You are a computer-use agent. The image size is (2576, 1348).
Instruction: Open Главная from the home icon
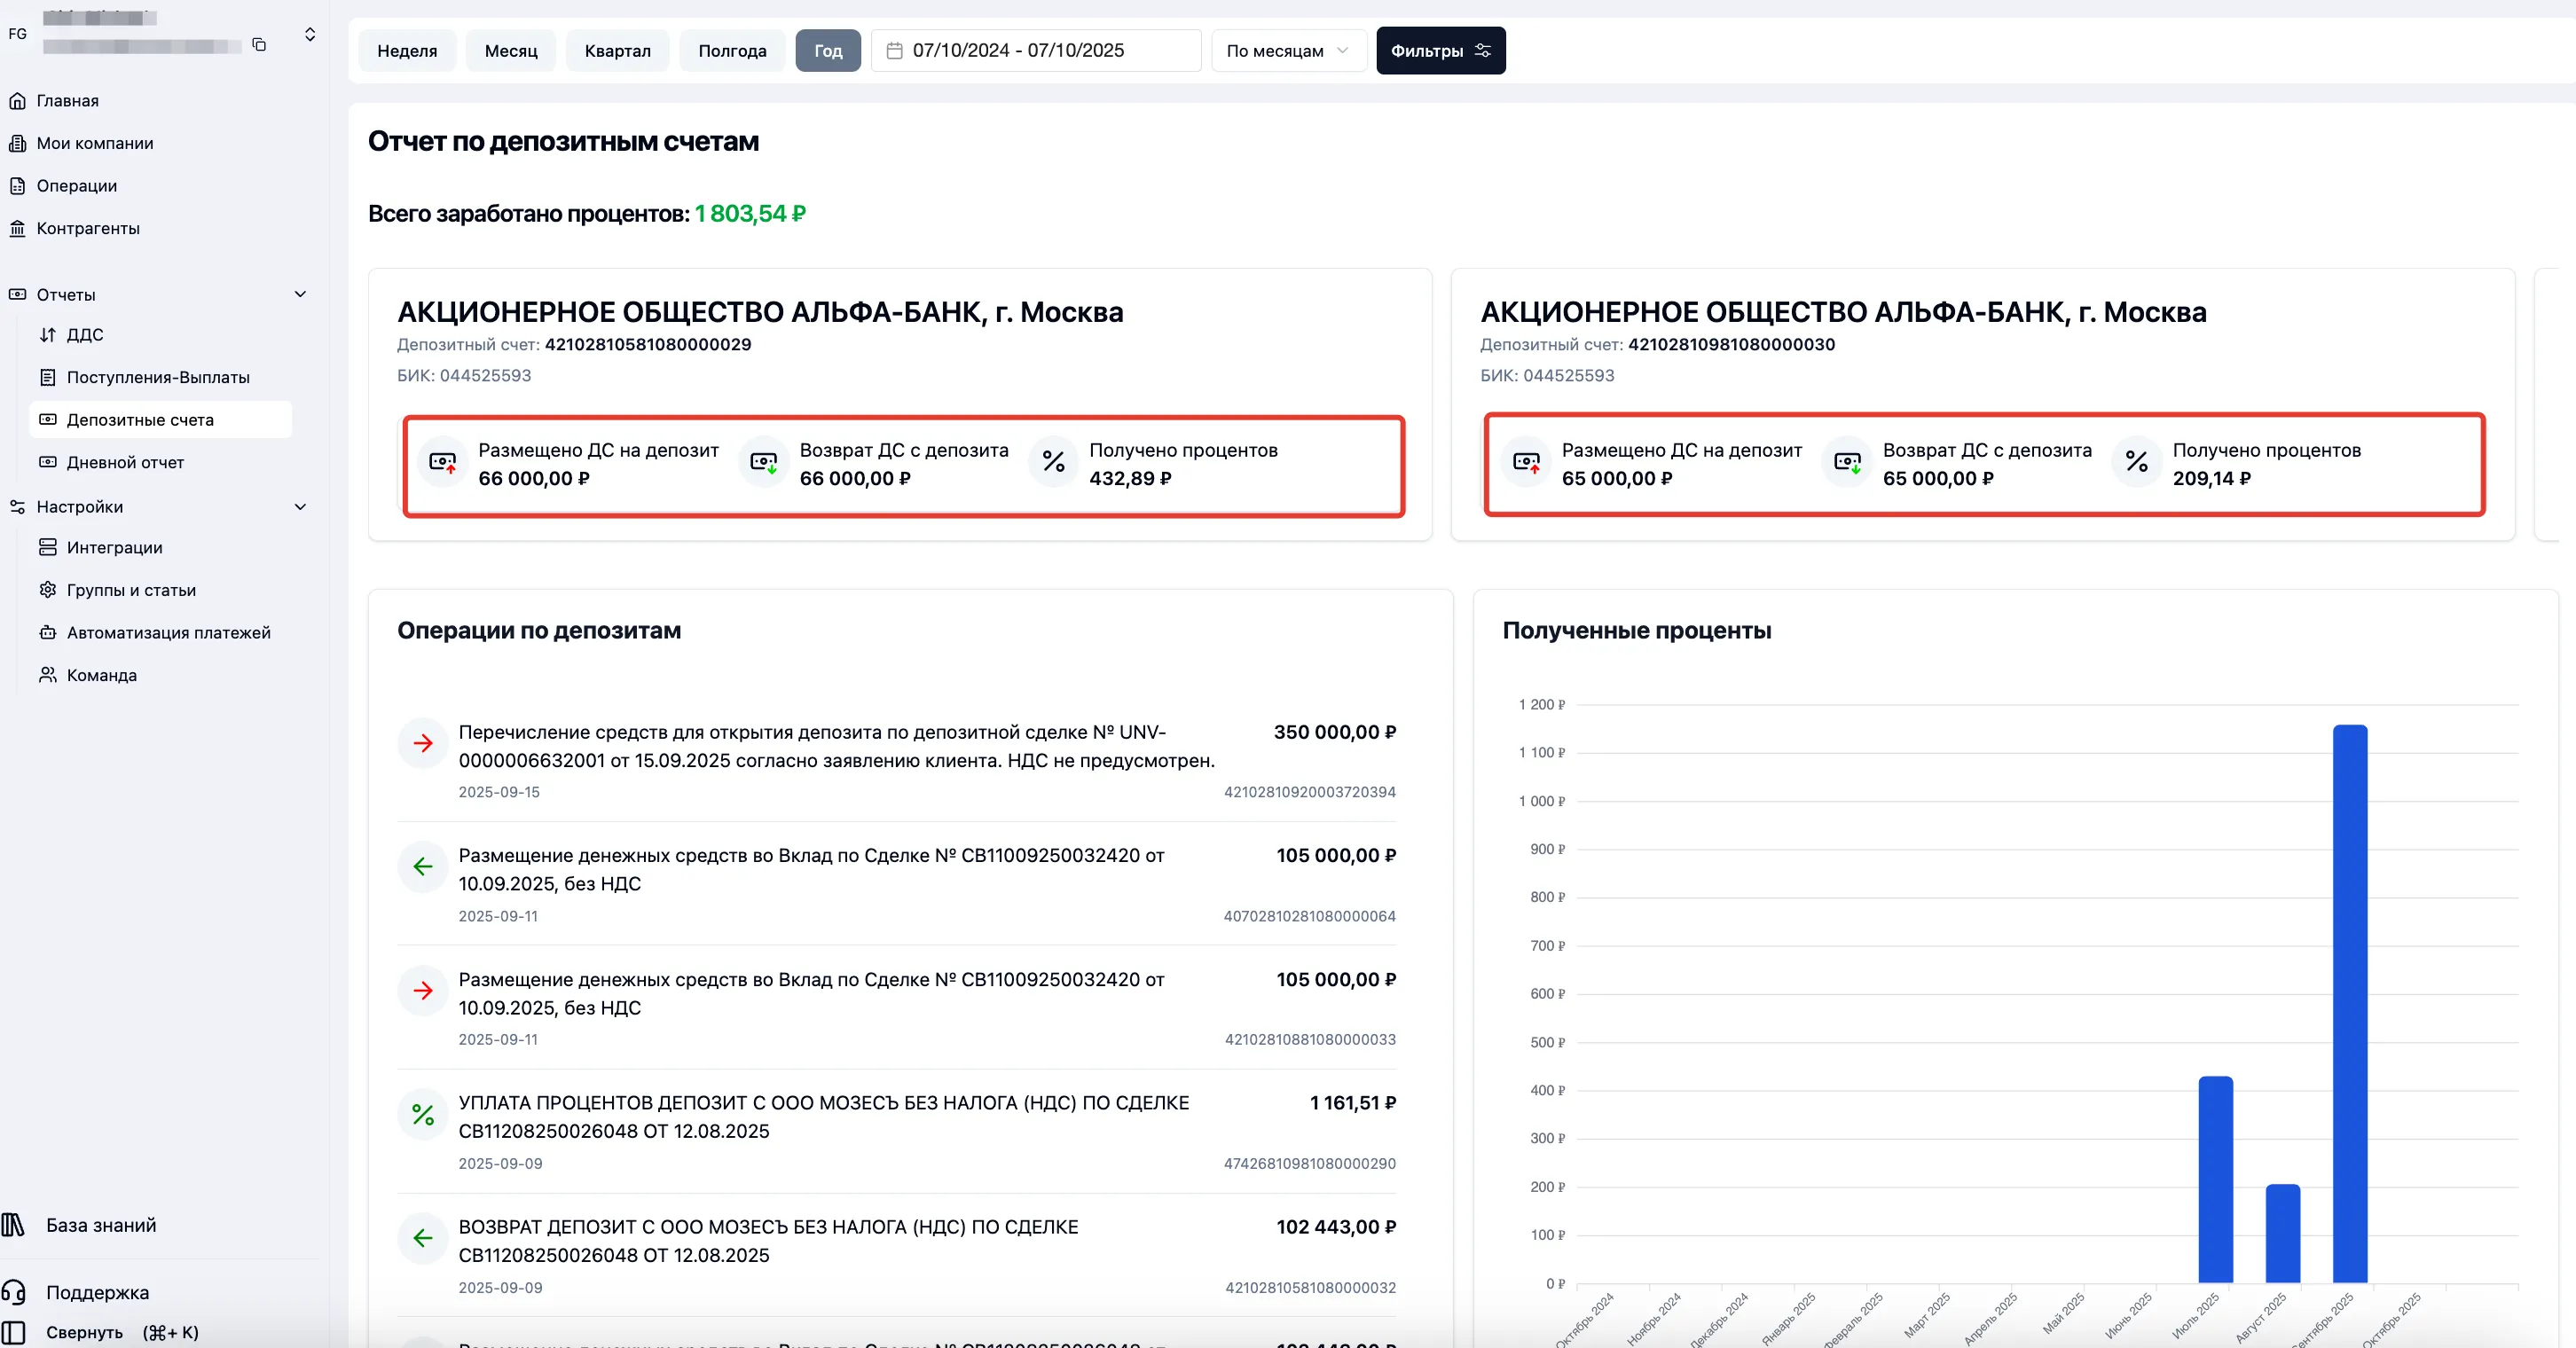[x=17, y=101]
